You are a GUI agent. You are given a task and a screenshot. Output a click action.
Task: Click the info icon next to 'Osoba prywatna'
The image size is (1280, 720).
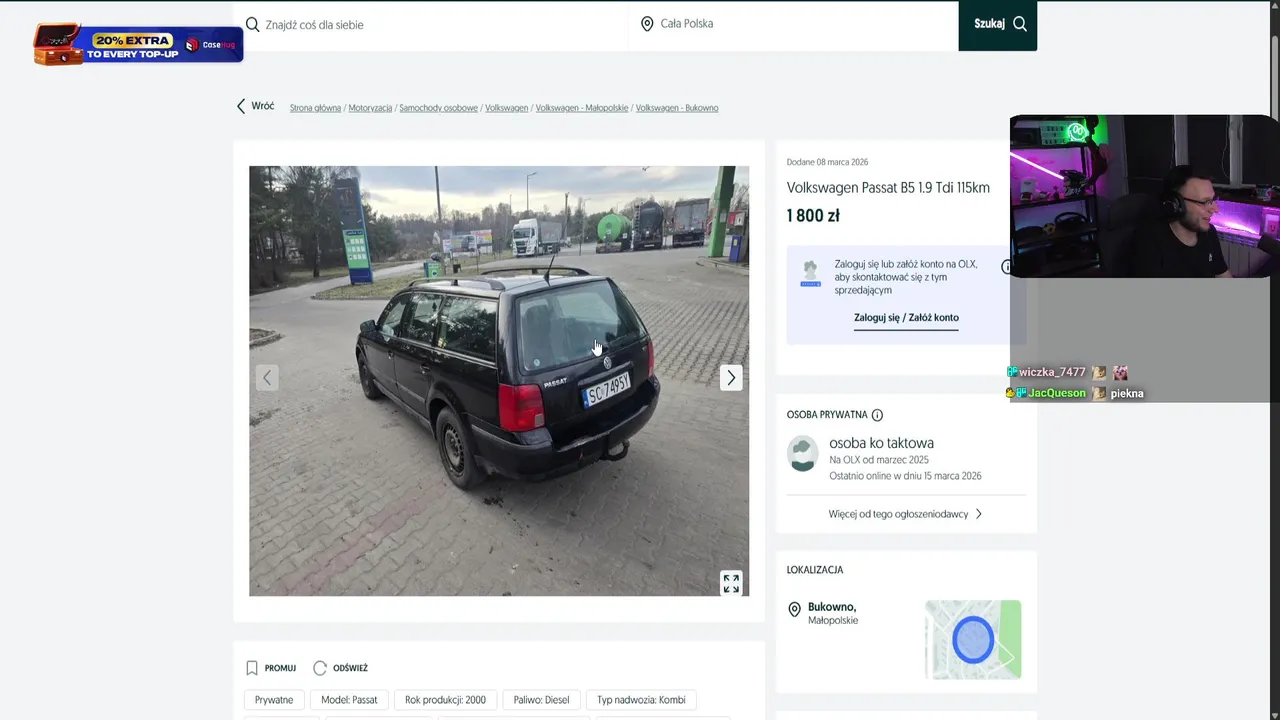click(x=877, y=415)
